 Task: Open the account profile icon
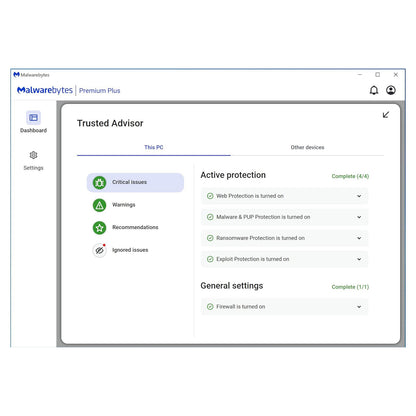pyautogui.click(x=391, y=90)
